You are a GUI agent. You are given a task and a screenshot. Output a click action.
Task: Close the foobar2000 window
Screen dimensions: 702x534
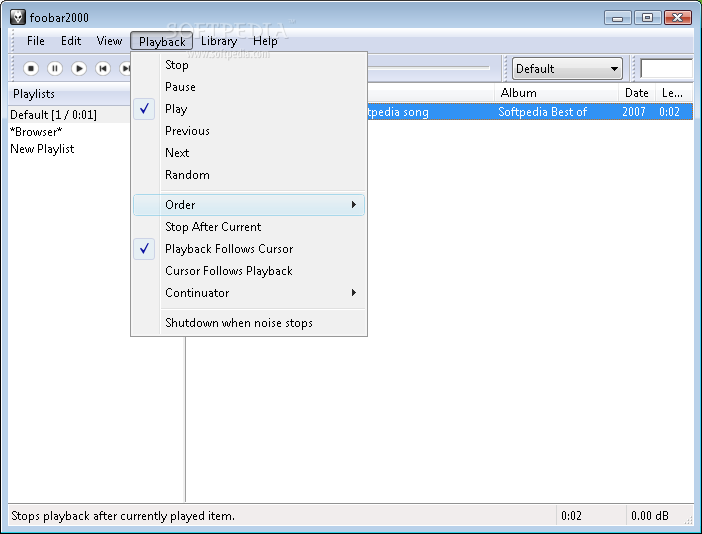678,18
